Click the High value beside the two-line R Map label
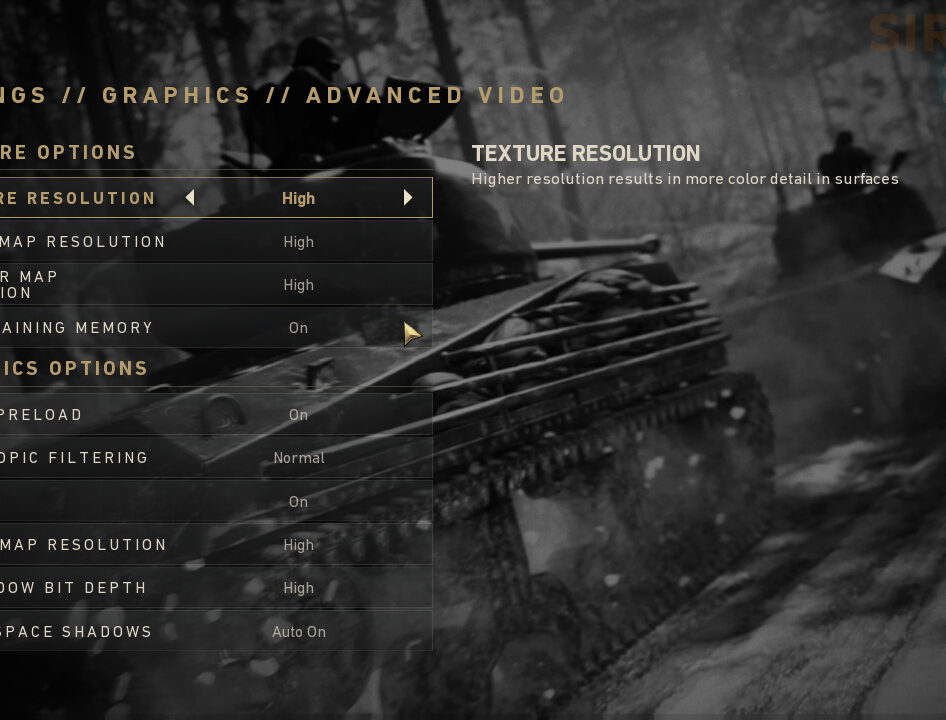The width and height of the screenshot is (946, 720). pos(299,285)
